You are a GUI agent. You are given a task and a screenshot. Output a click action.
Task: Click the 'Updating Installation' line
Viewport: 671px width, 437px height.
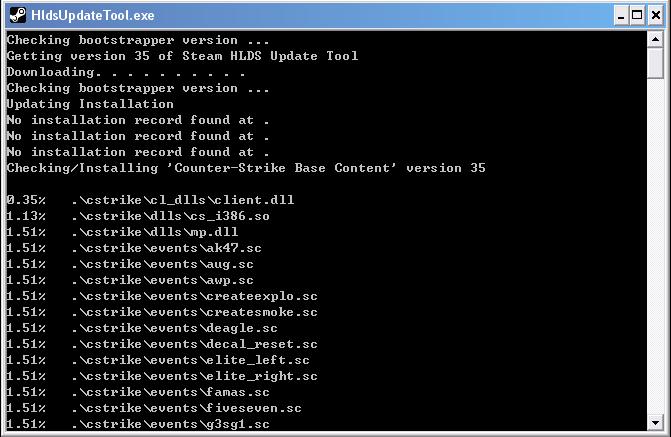[90, 104]
